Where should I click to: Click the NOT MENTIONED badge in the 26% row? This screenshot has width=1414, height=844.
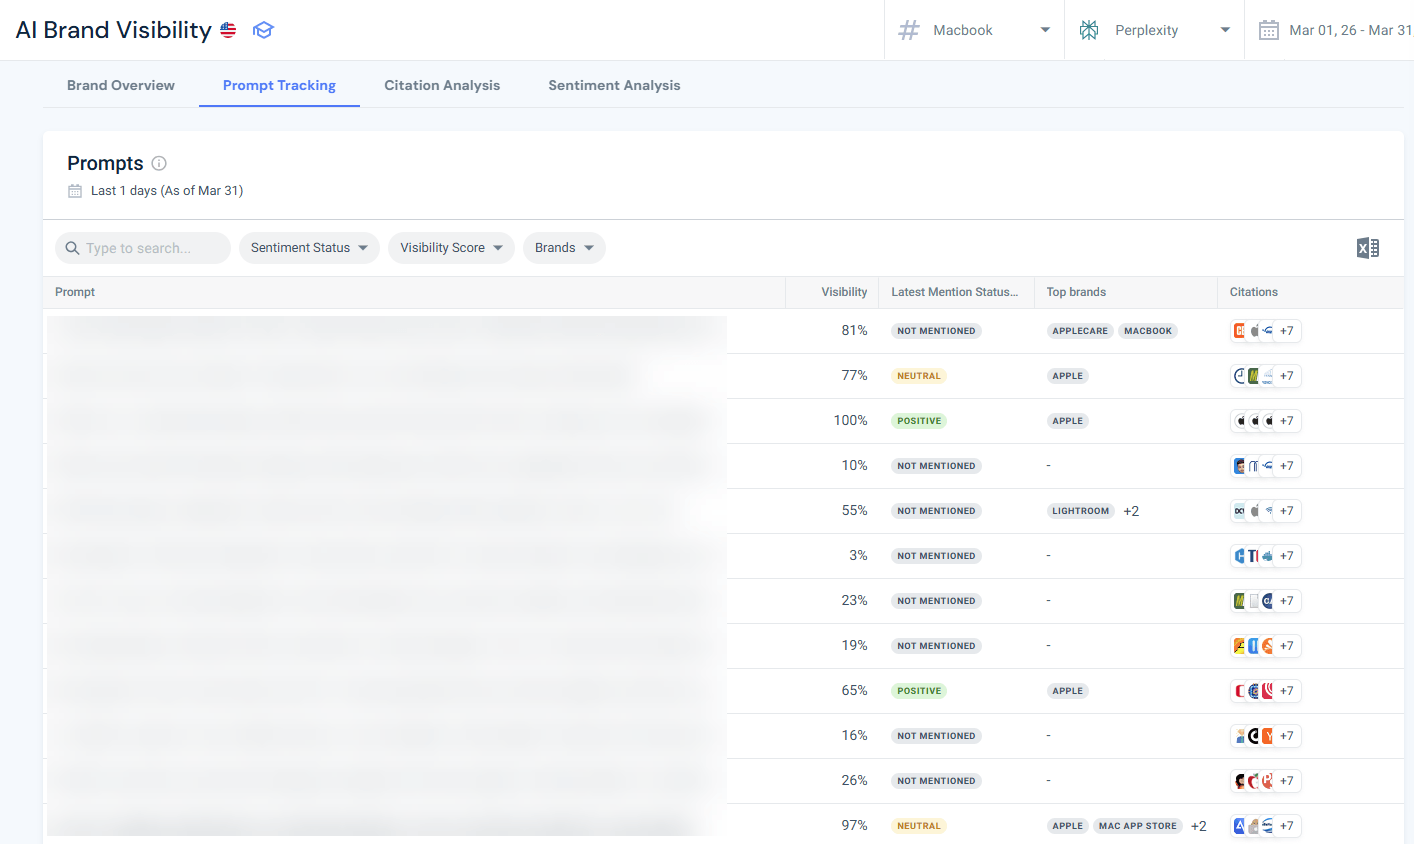pyautogui.click(x=936, y=781)
